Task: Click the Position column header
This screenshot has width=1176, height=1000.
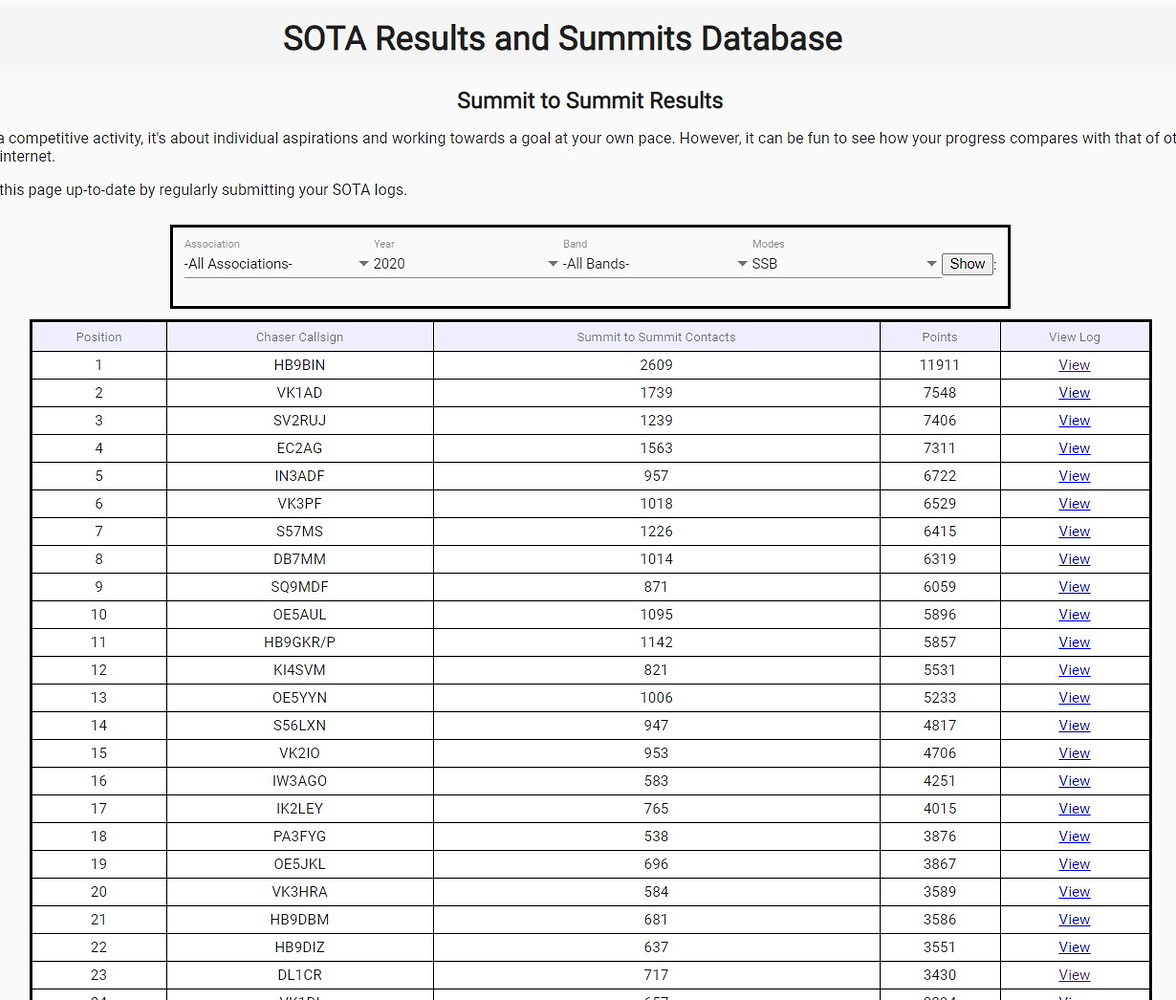Action: pyautogui.click(x=98, y=336)
